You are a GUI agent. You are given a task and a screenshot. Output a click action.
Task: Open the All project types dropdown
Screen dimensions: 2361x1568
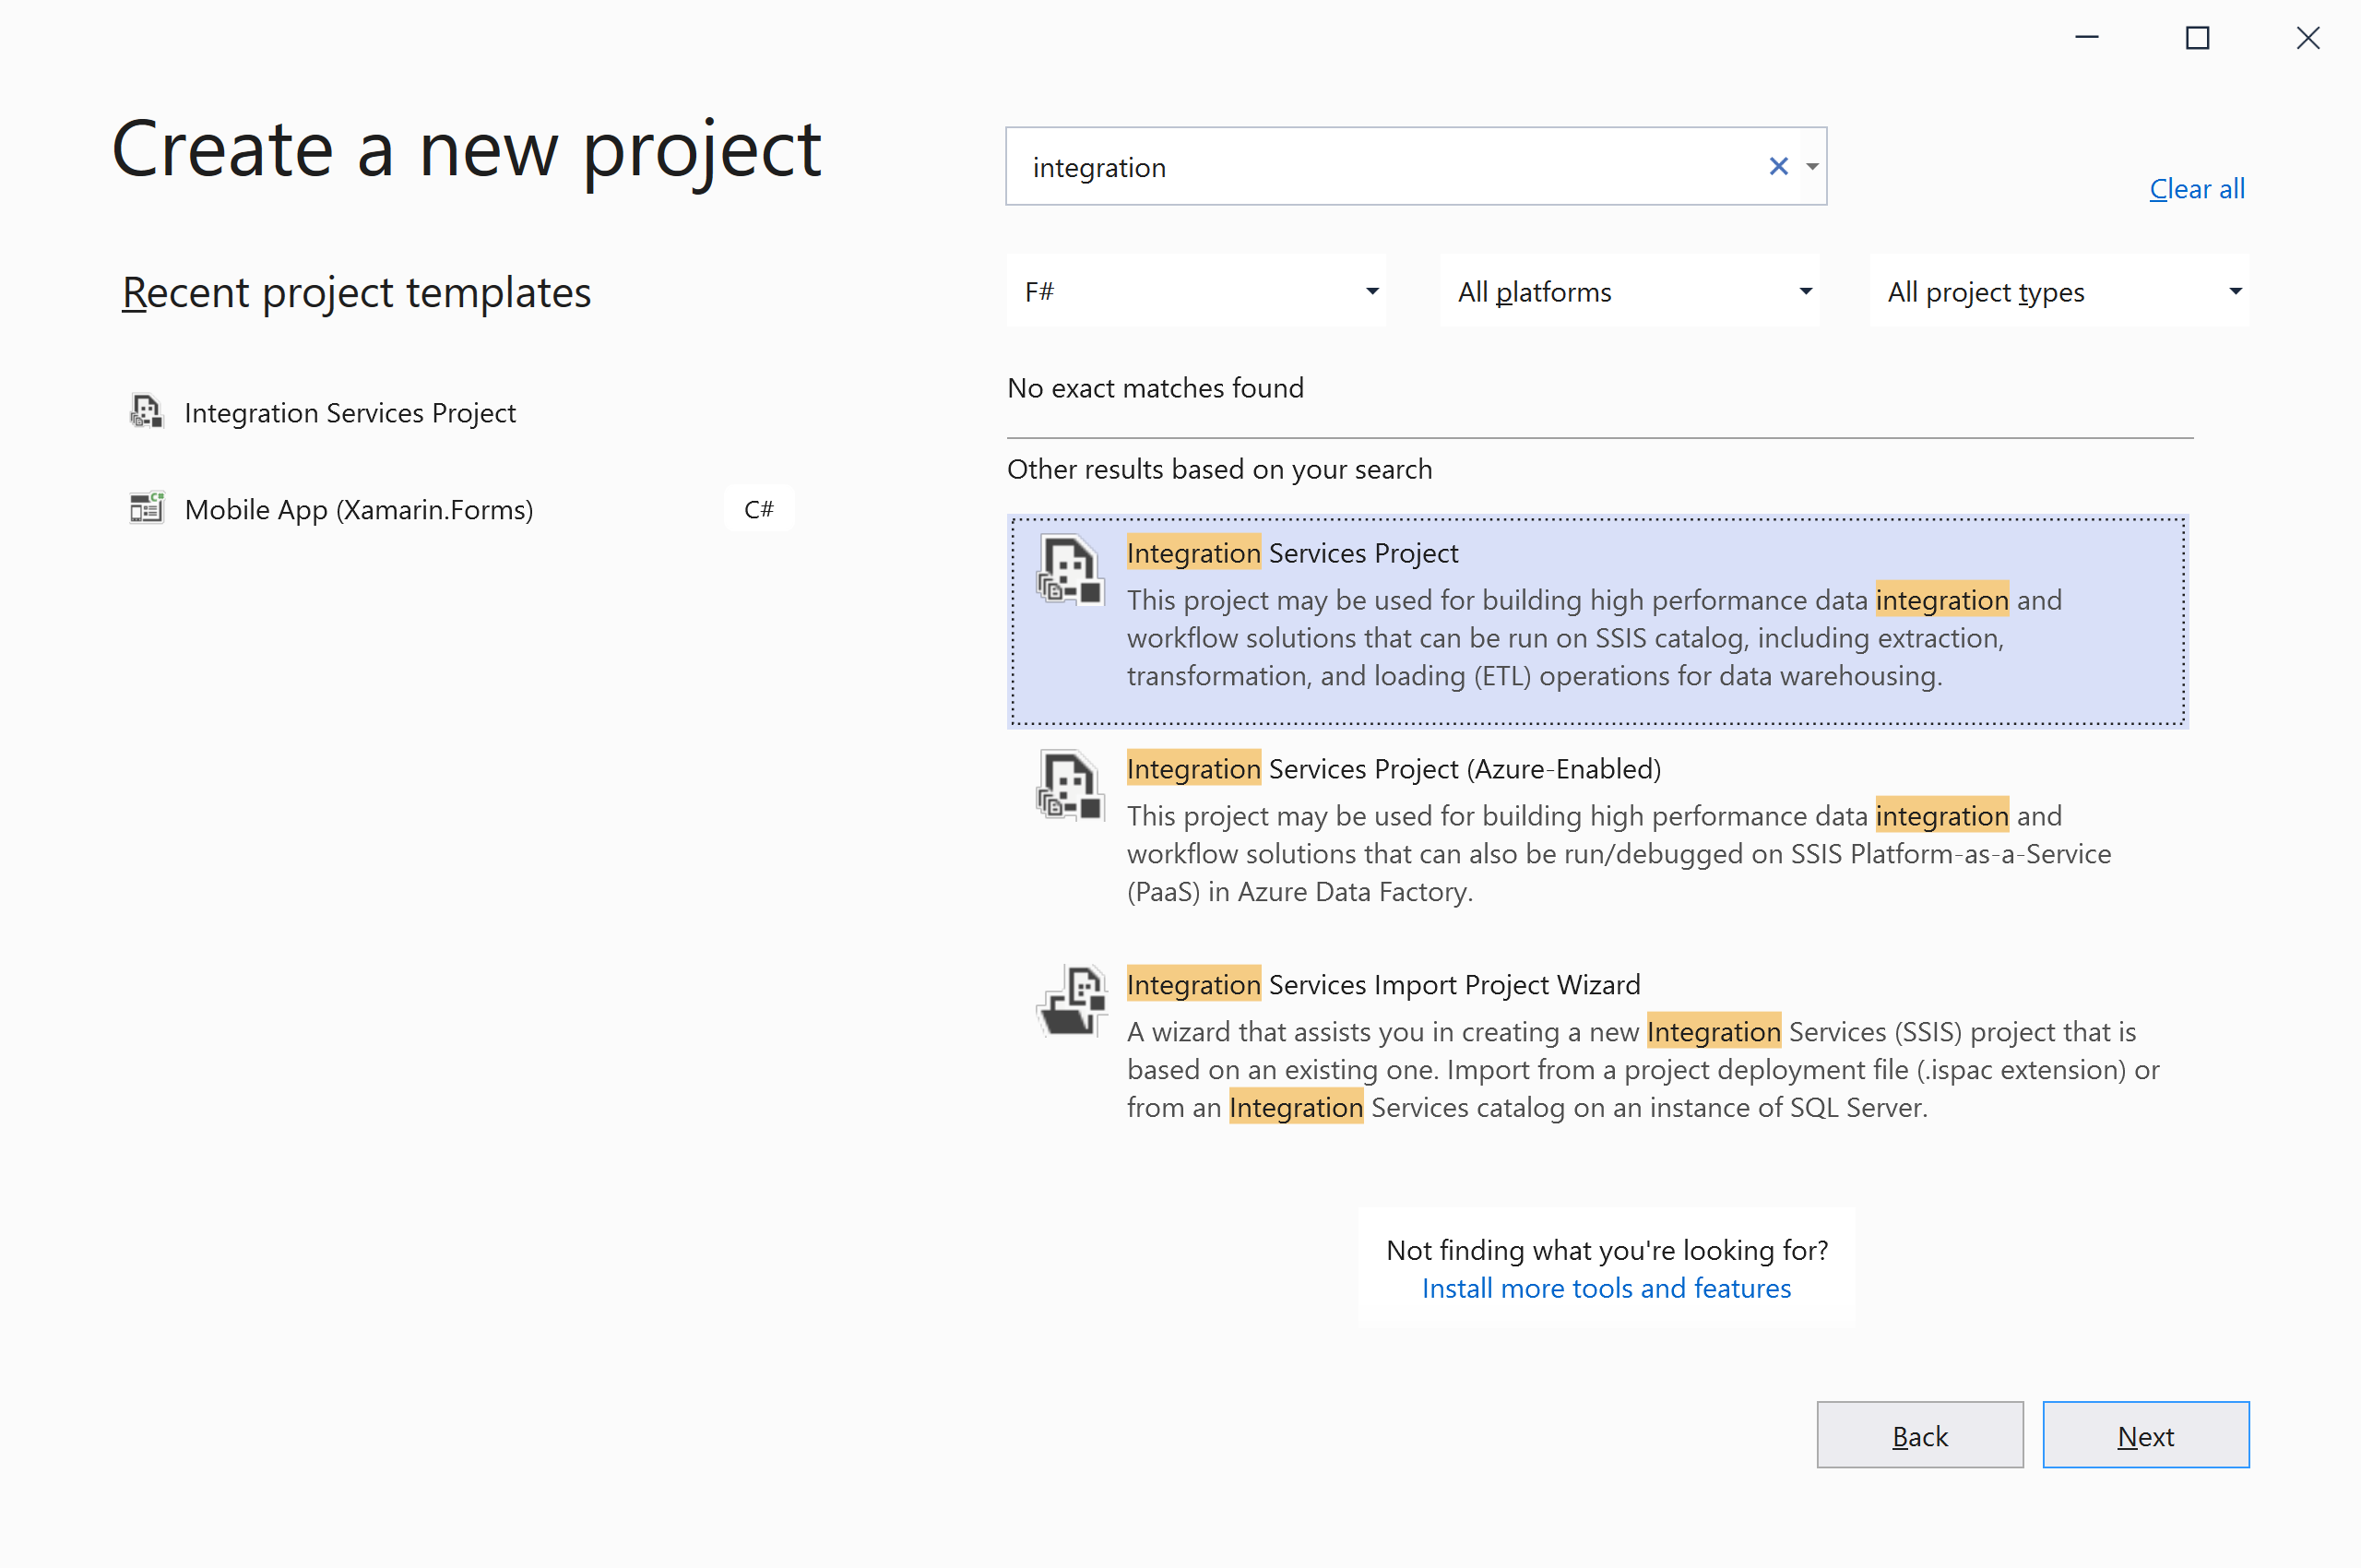(x=2059, y=291)
